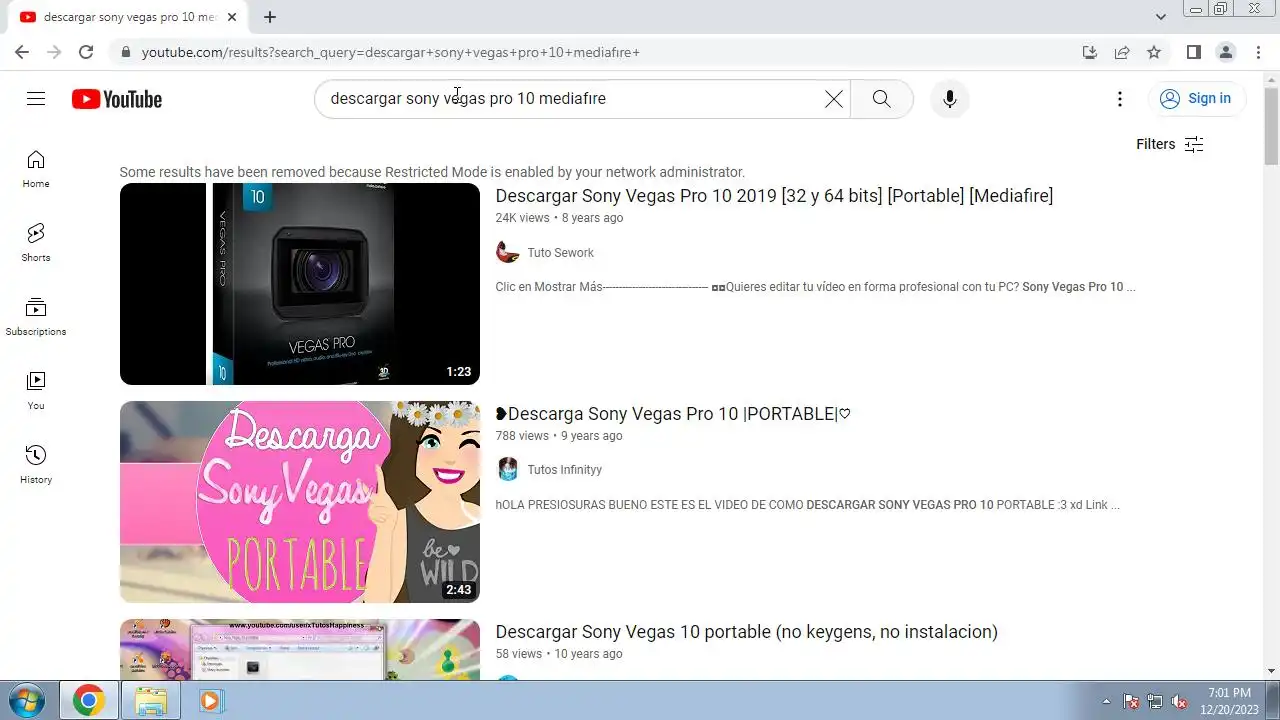Open title Descargar Sony Vegas Pro 10 2019
The height and width of the screenshot is (720, 1280).
pos(774,196)
